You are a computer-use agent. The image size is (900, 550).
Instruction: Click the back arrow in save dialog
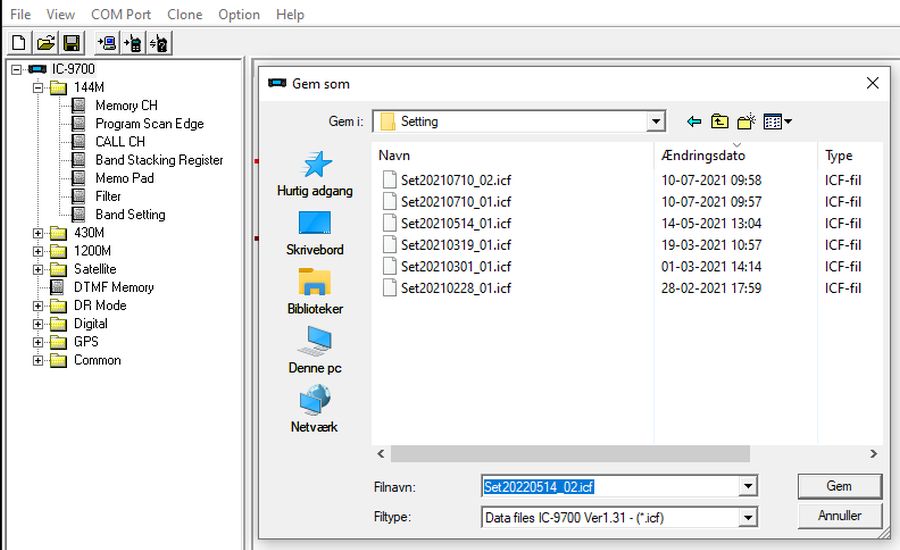(x=694, y=121)
